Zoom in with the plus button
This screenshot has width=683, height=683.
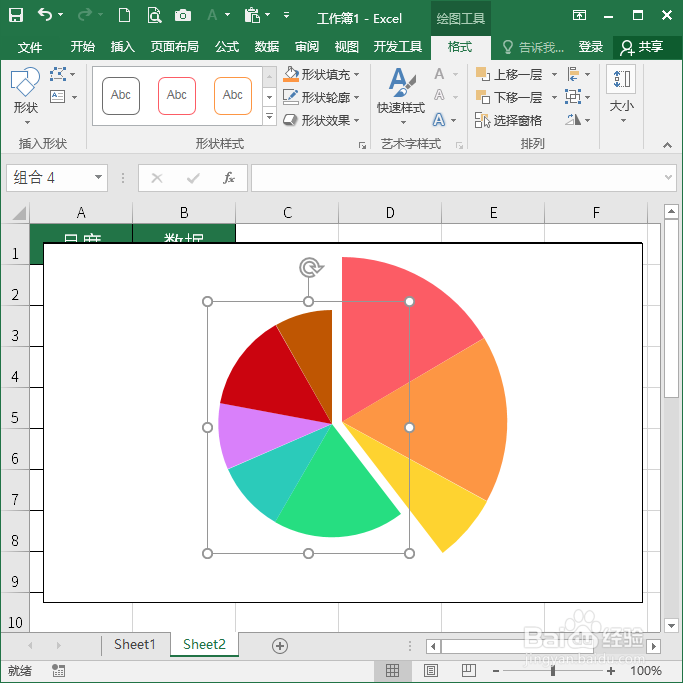[611, 671]
